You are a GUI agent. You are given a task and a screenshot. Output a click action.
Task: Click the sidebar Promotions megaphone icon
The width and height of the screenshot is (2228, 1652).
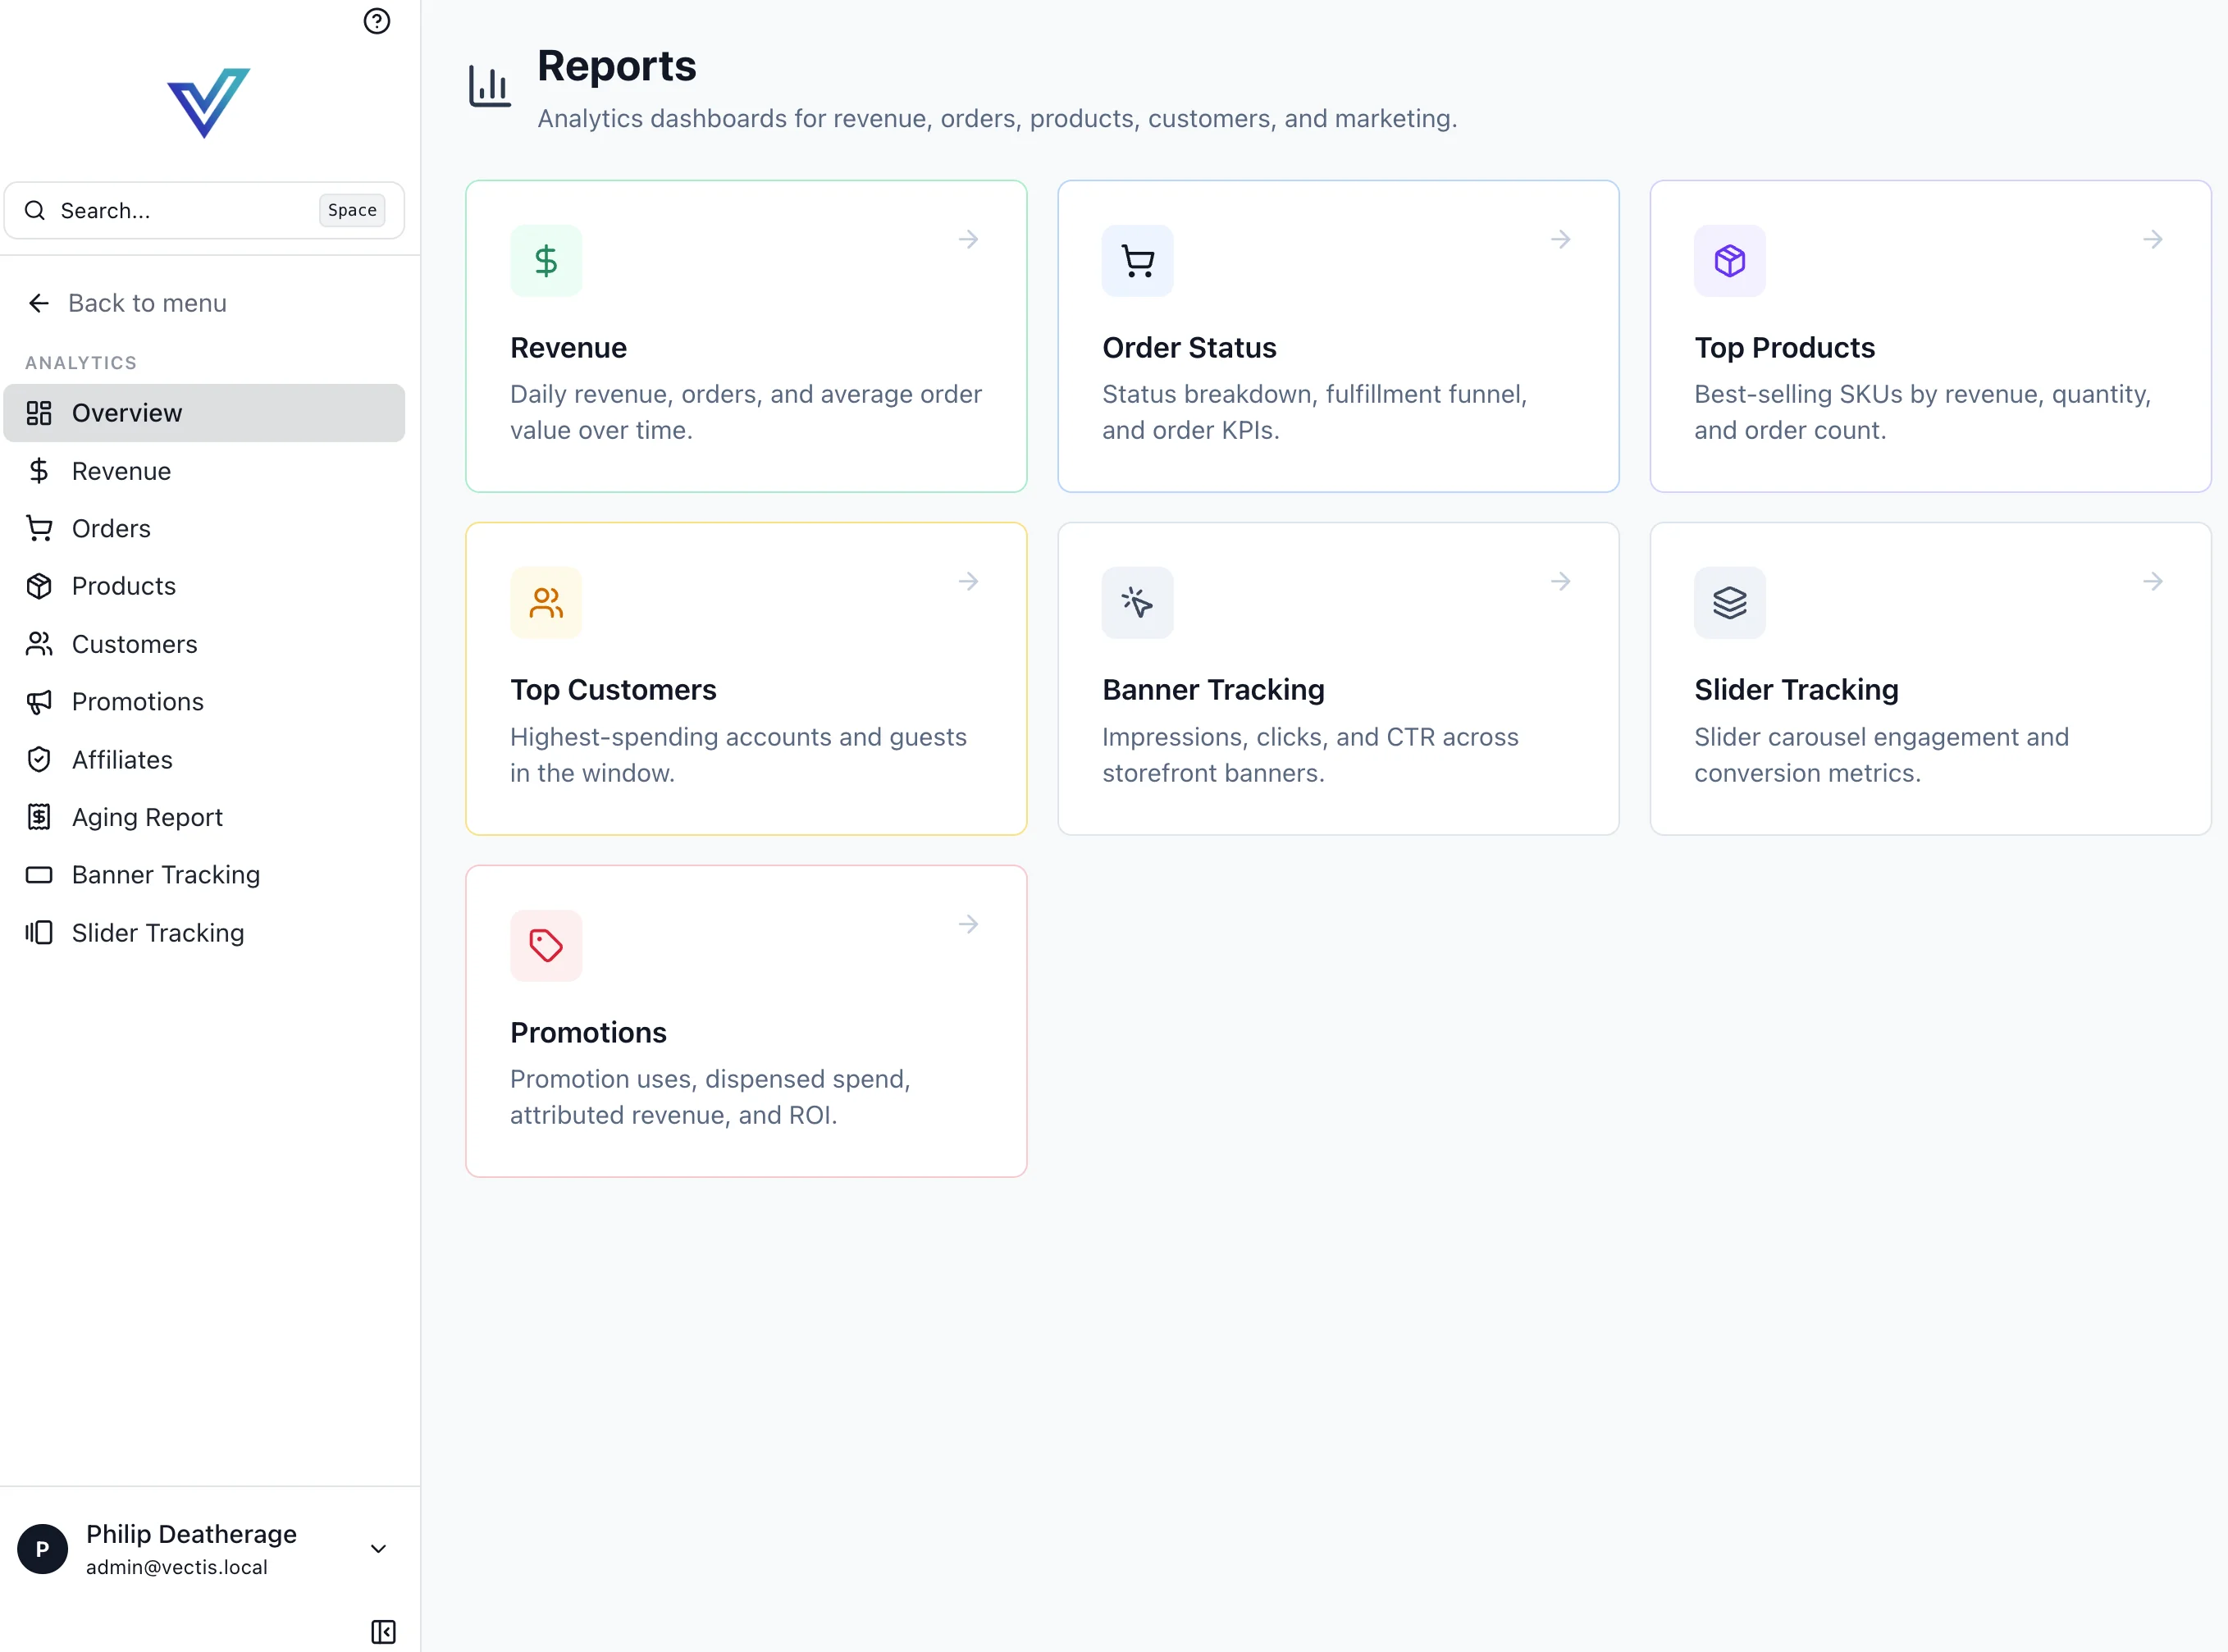(x=39, y=702)
